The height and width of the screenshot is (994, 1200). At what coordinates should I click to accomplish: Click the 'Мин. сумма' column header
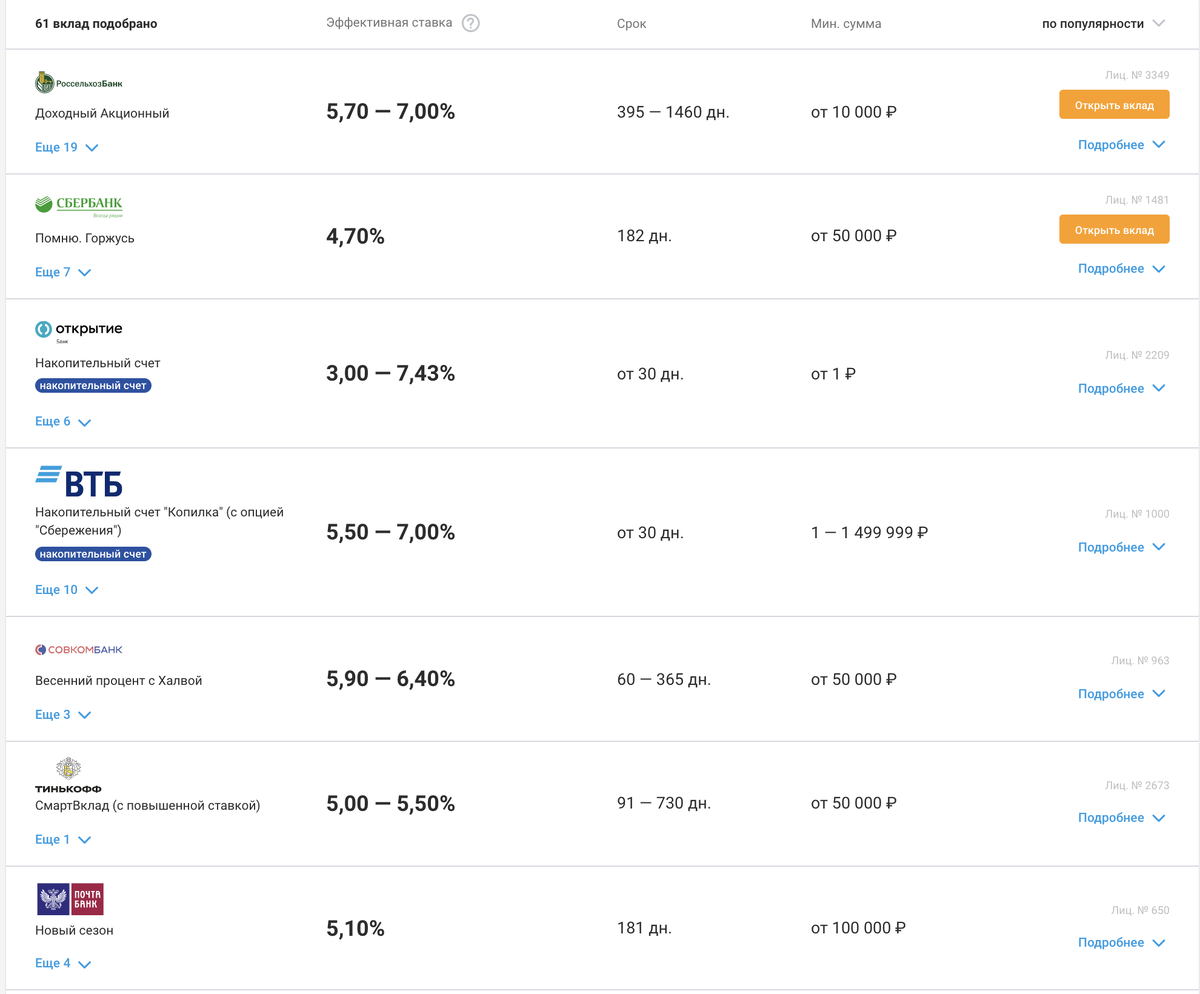846,24
